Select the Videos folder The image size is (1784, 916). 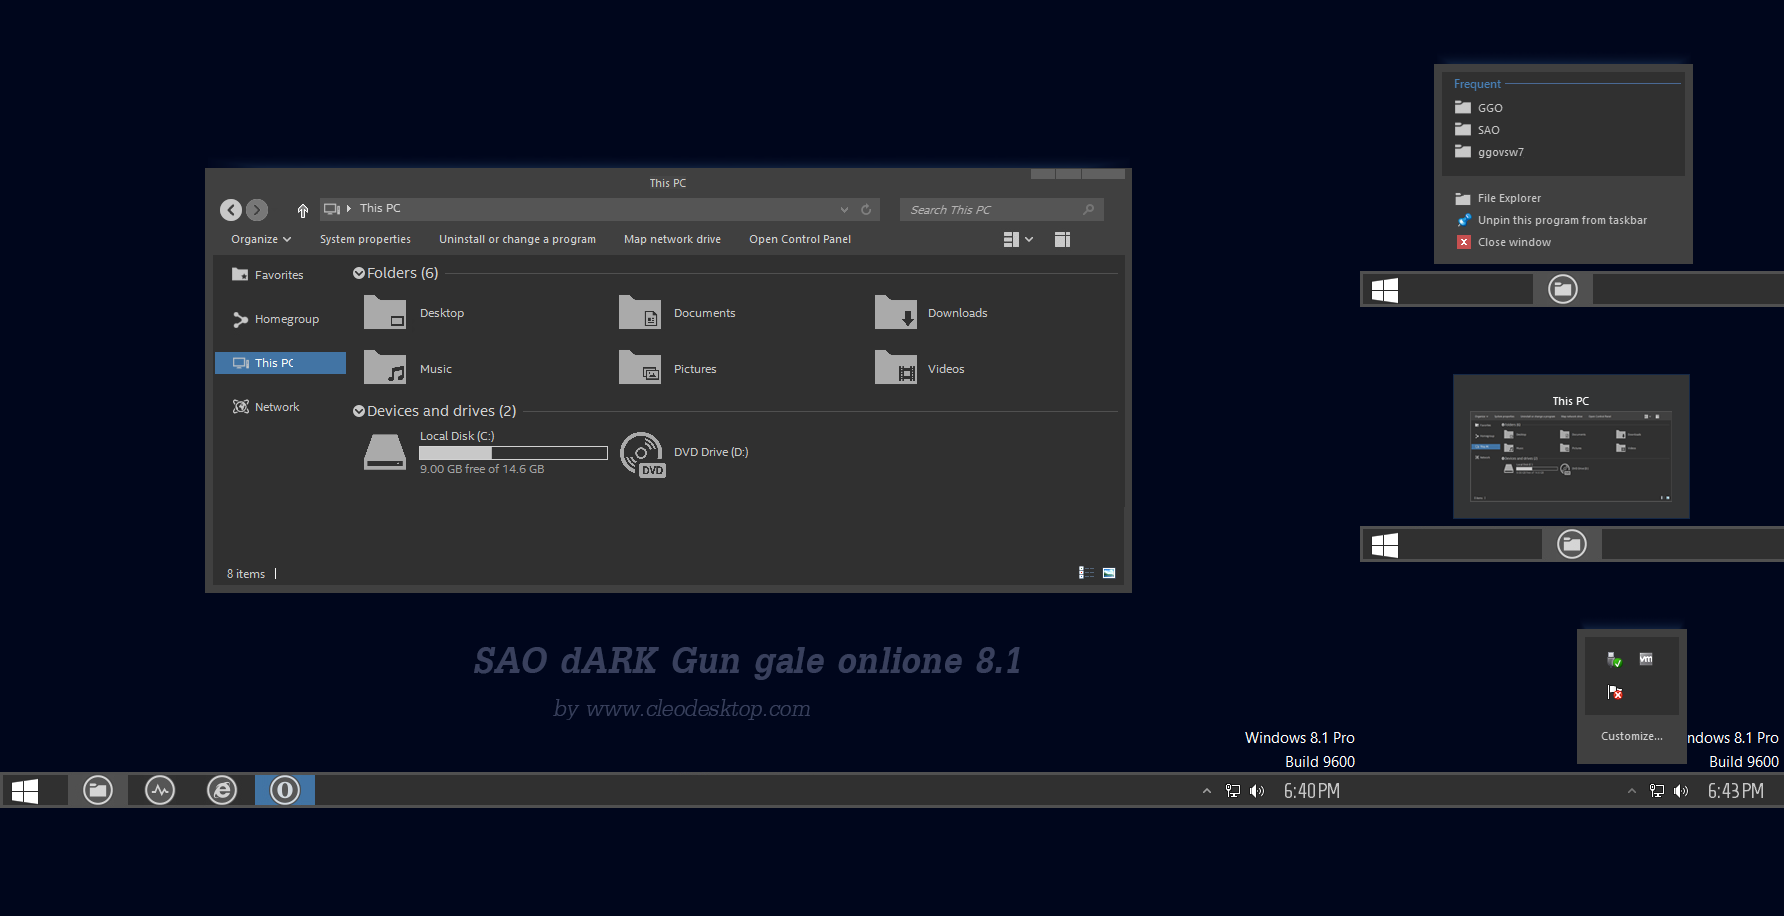pyautogui.click(x=919, y=369)
